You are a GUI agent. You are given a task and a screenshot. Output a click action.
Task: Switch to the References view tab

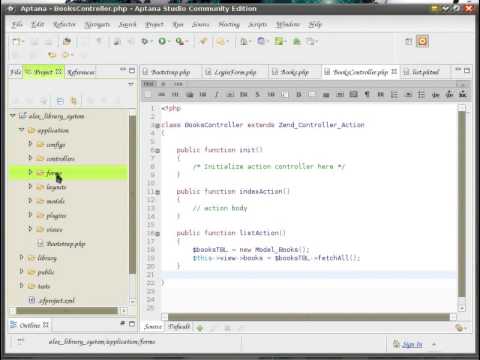coord(81,72)
